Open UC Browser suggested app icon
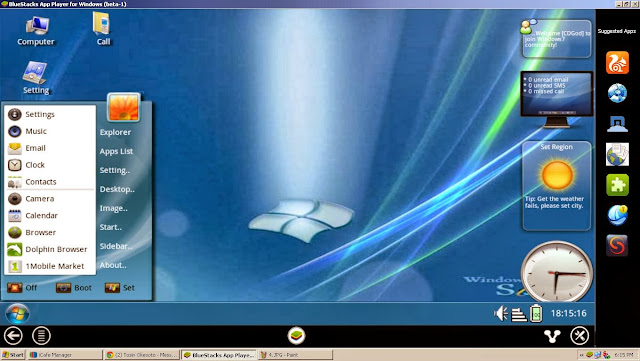 tap(617, 62)
